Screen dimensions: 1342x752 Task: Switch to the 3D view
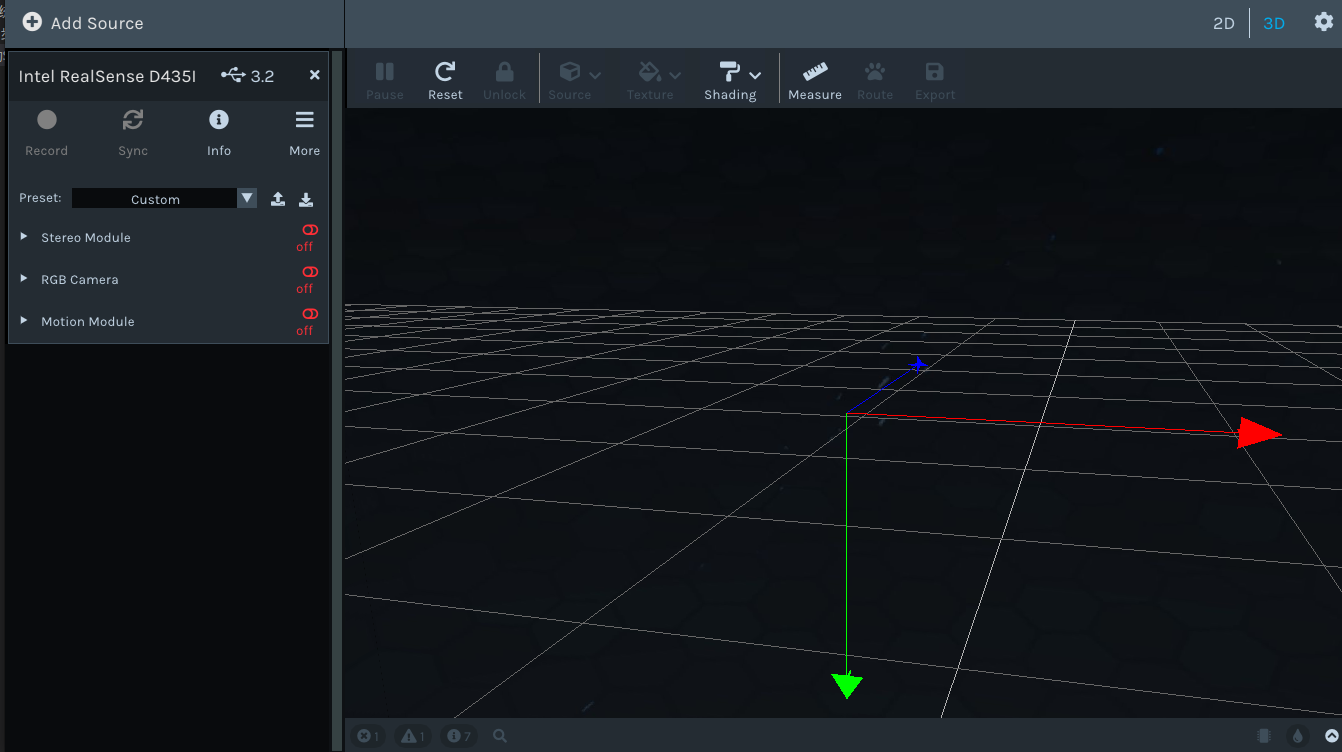click(1274, 23)
